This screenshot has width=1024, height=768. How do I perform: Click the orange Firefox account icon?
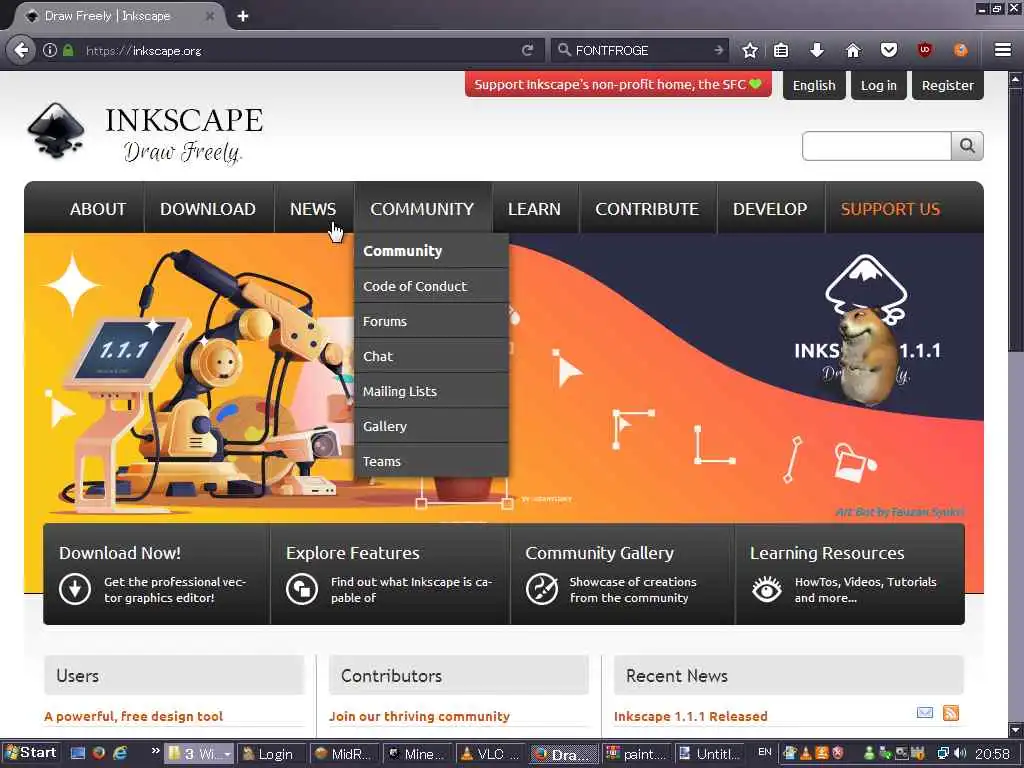[960, 50]
